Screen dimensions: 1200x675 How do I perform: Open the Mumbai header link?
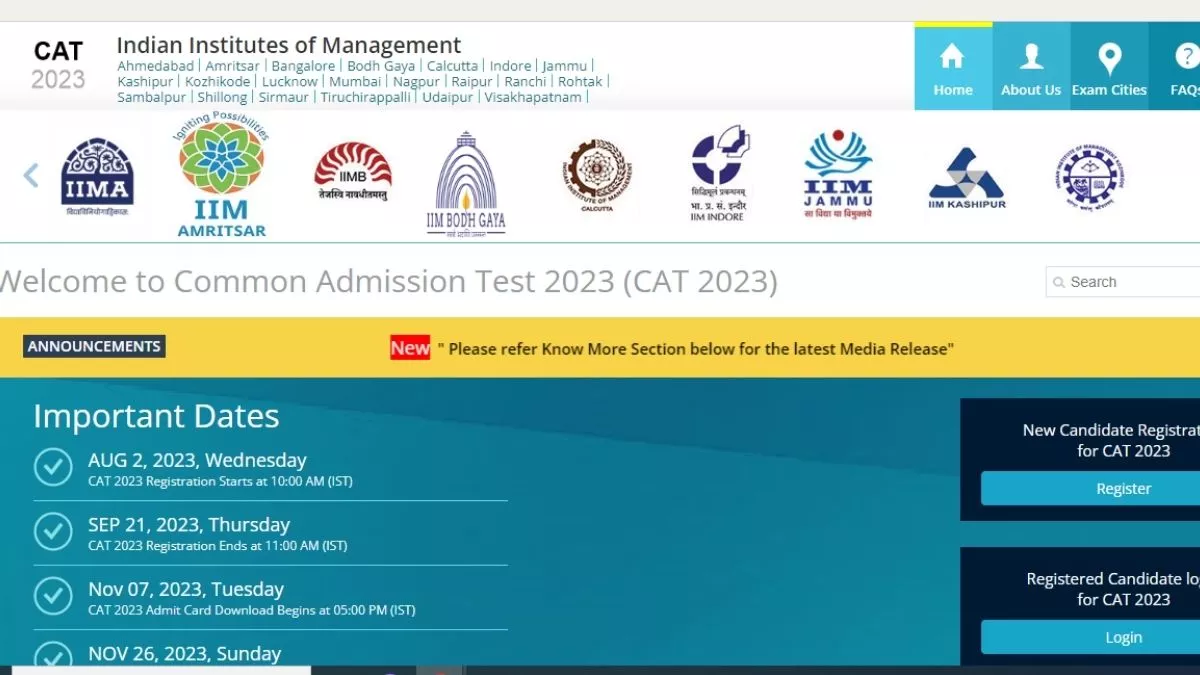click(355, 82)
